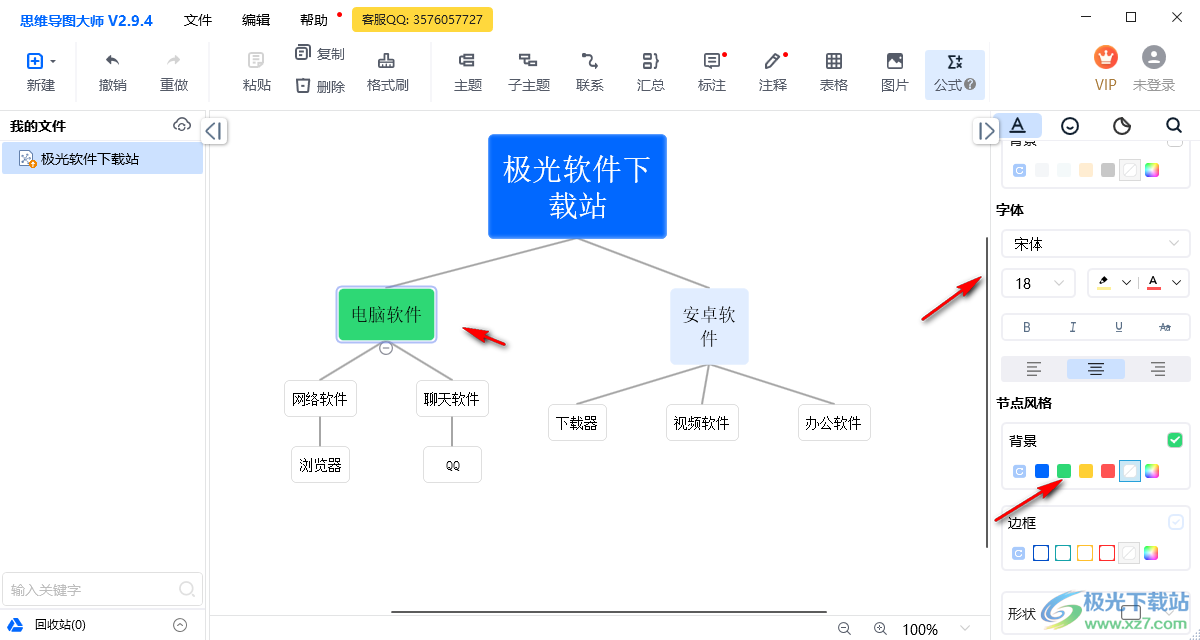Uncheck the 背景 checkbox under 节点风格

1175,440
